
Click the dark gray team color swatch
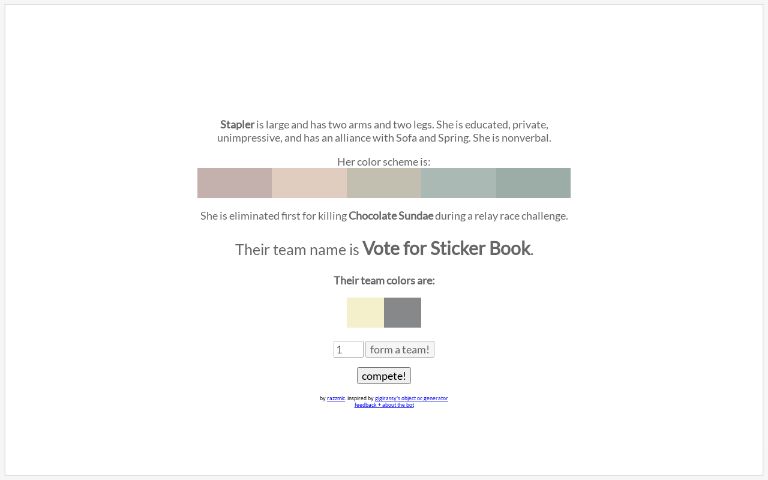pos(402,312)
